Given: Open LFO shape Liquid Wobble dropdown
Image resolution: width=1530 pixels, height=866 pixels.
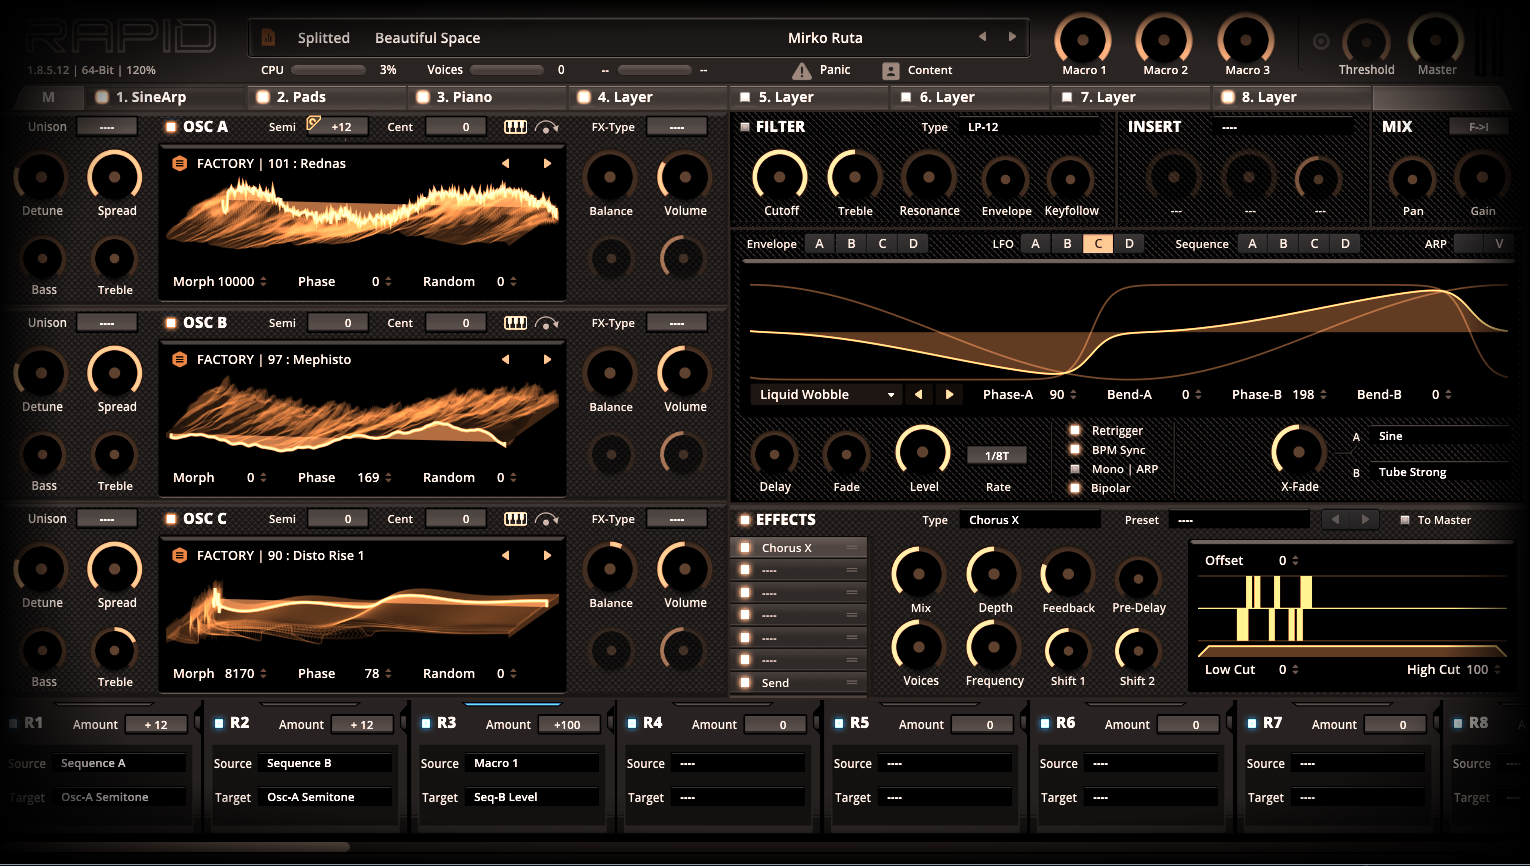Looking at the screenshot, I should (825, 394).
